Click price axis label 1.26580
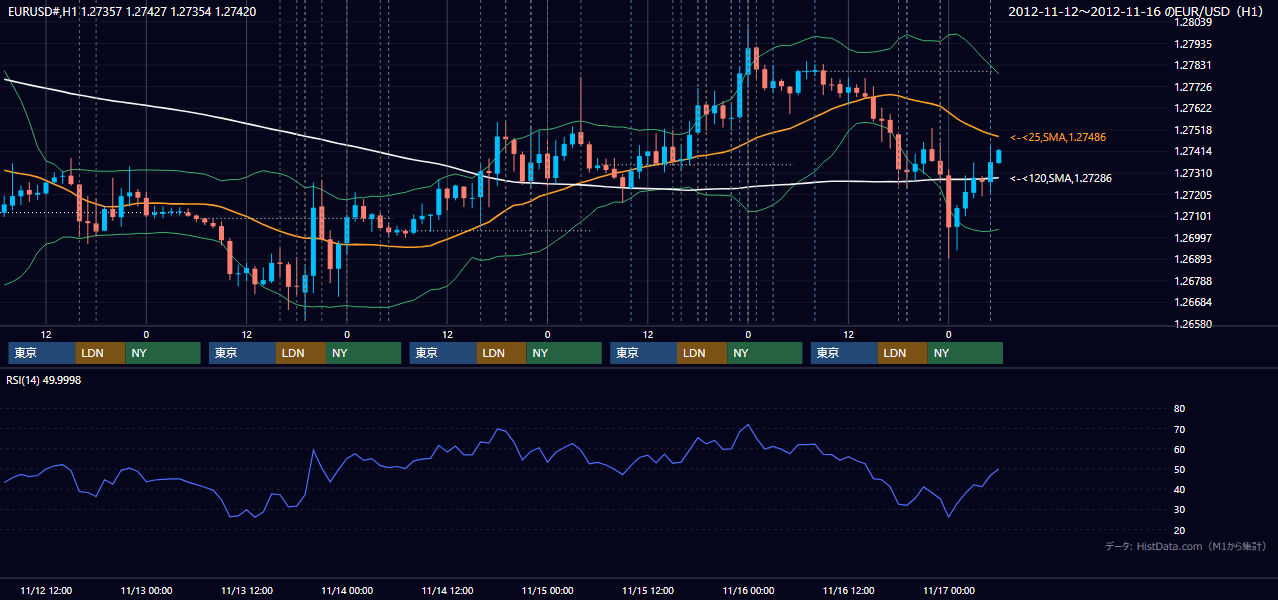This screenshot has width=1278, height=600. coord(1194,324)
